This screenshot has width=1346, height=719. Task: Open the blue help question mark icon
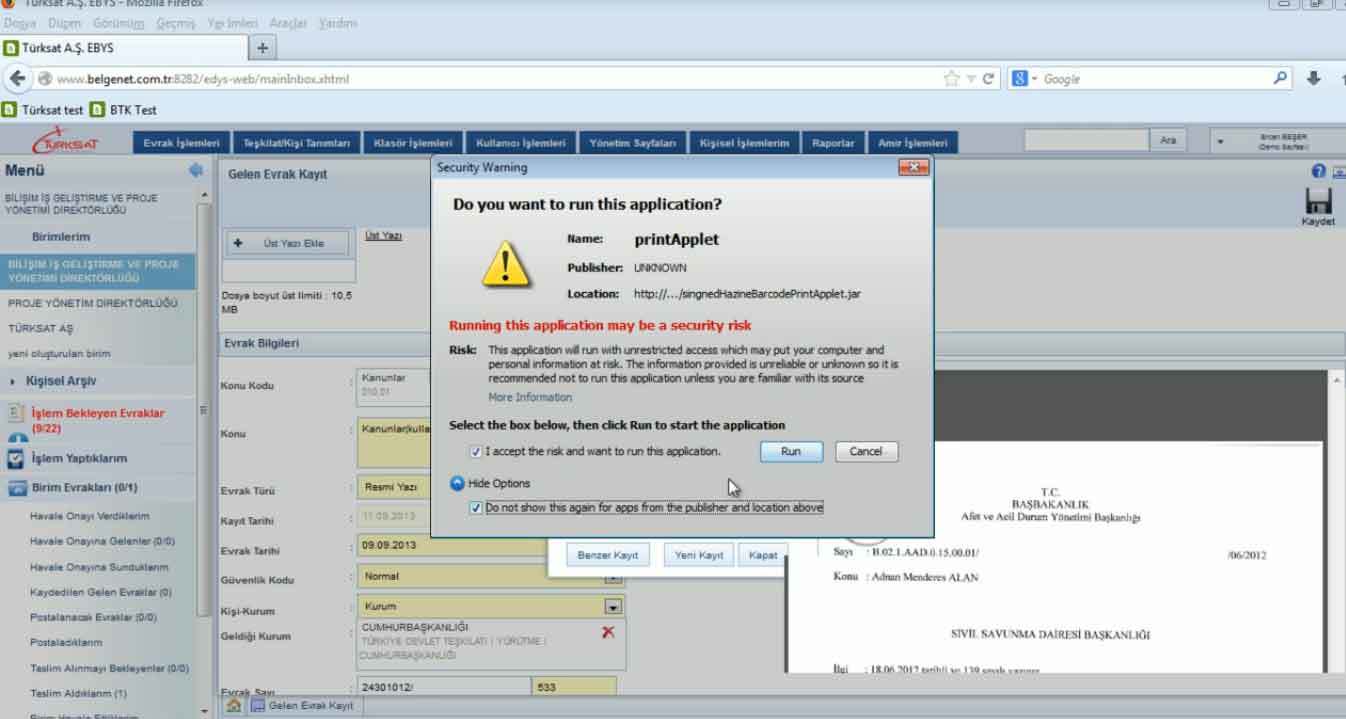pos(1318,172)
